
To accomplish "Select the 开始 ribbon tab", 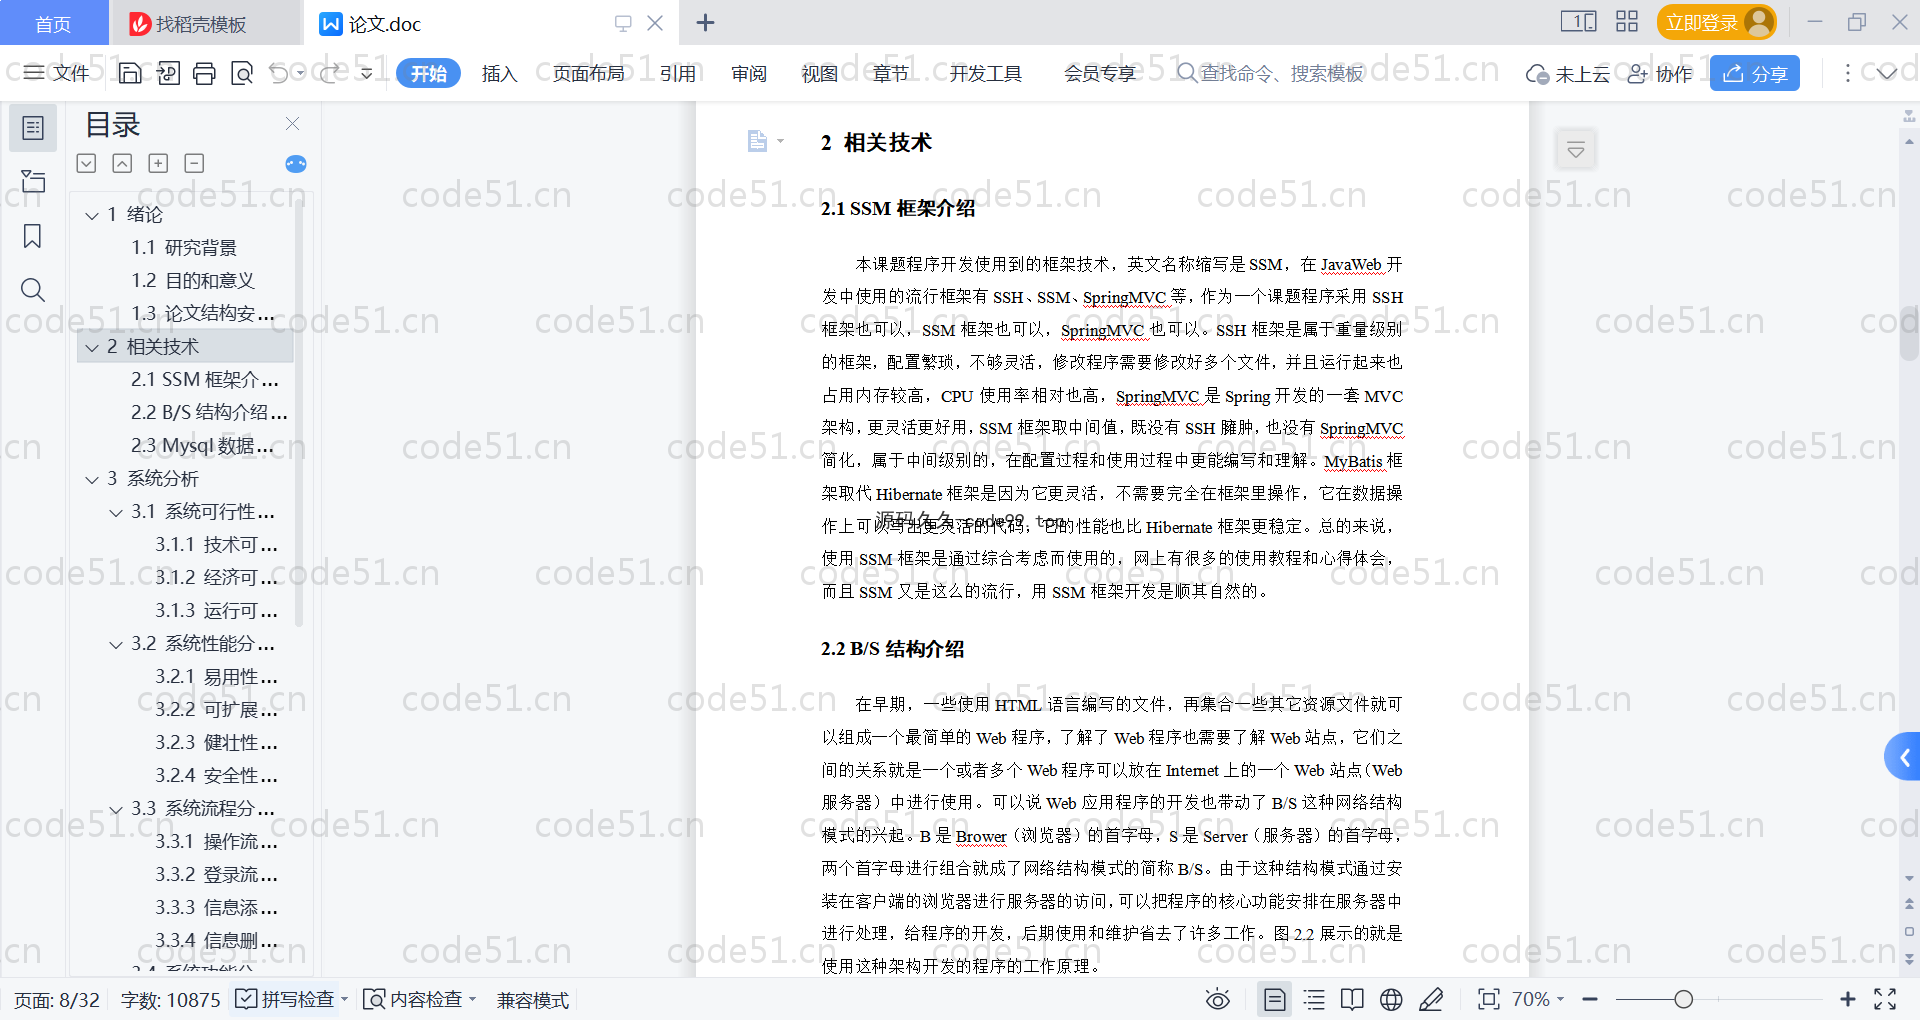I will [428, 73].
